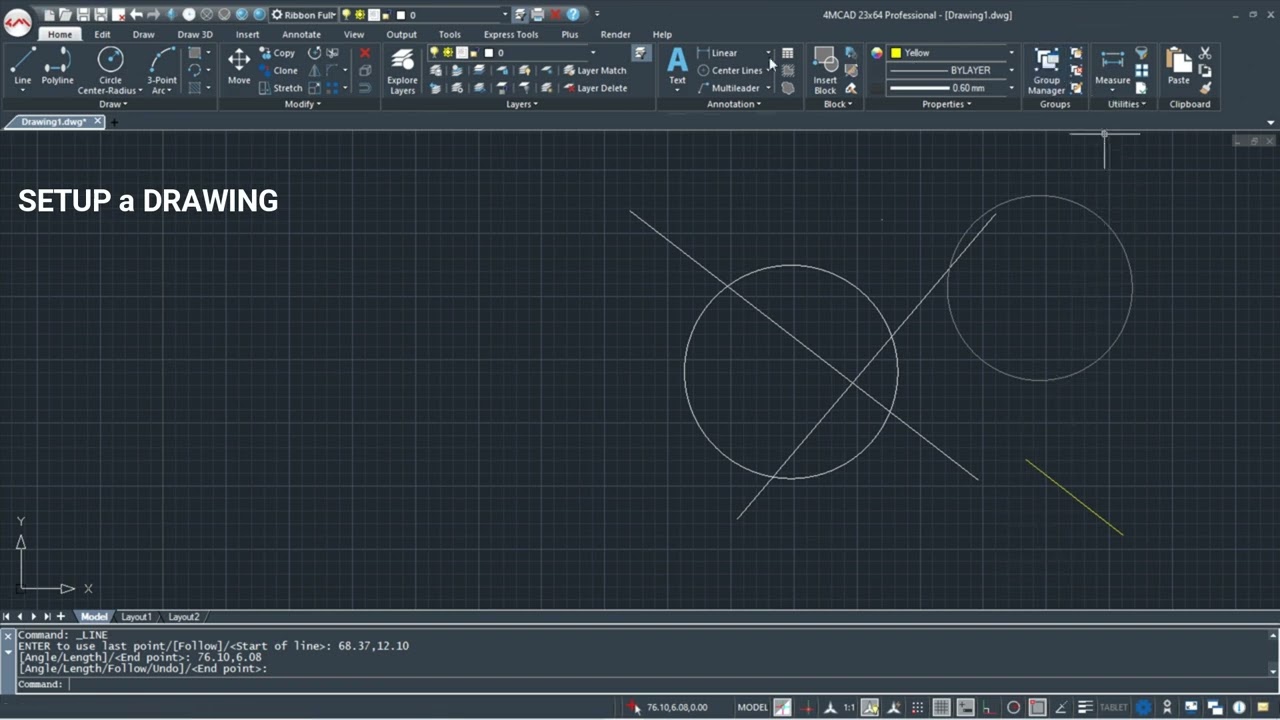Screen dimensions: 1280x720
Task: Click coordinates readout 76.10,6.08,0.00
Action: coord(677,707)
